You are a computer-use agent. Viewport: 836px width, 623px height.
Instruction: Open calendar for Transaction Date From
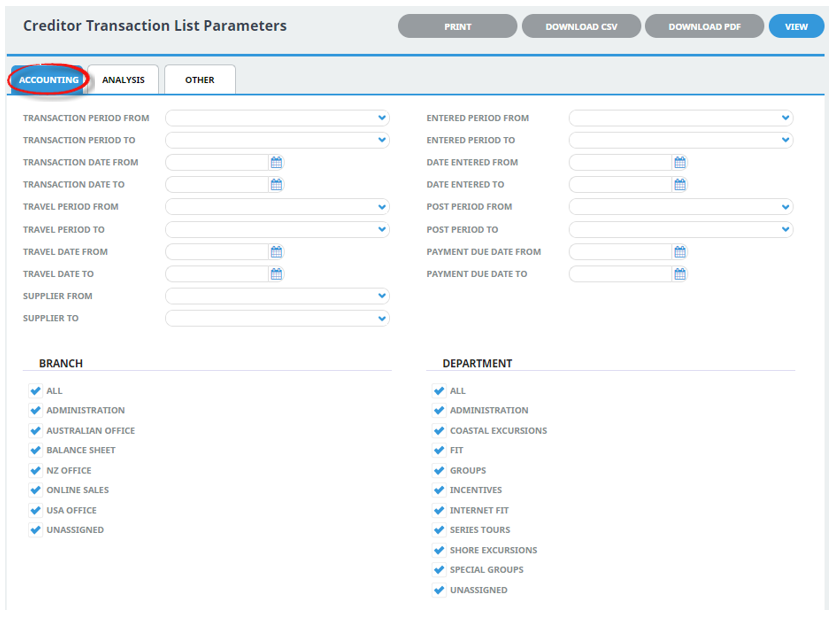pyautogui.click(x=276, y=162)
